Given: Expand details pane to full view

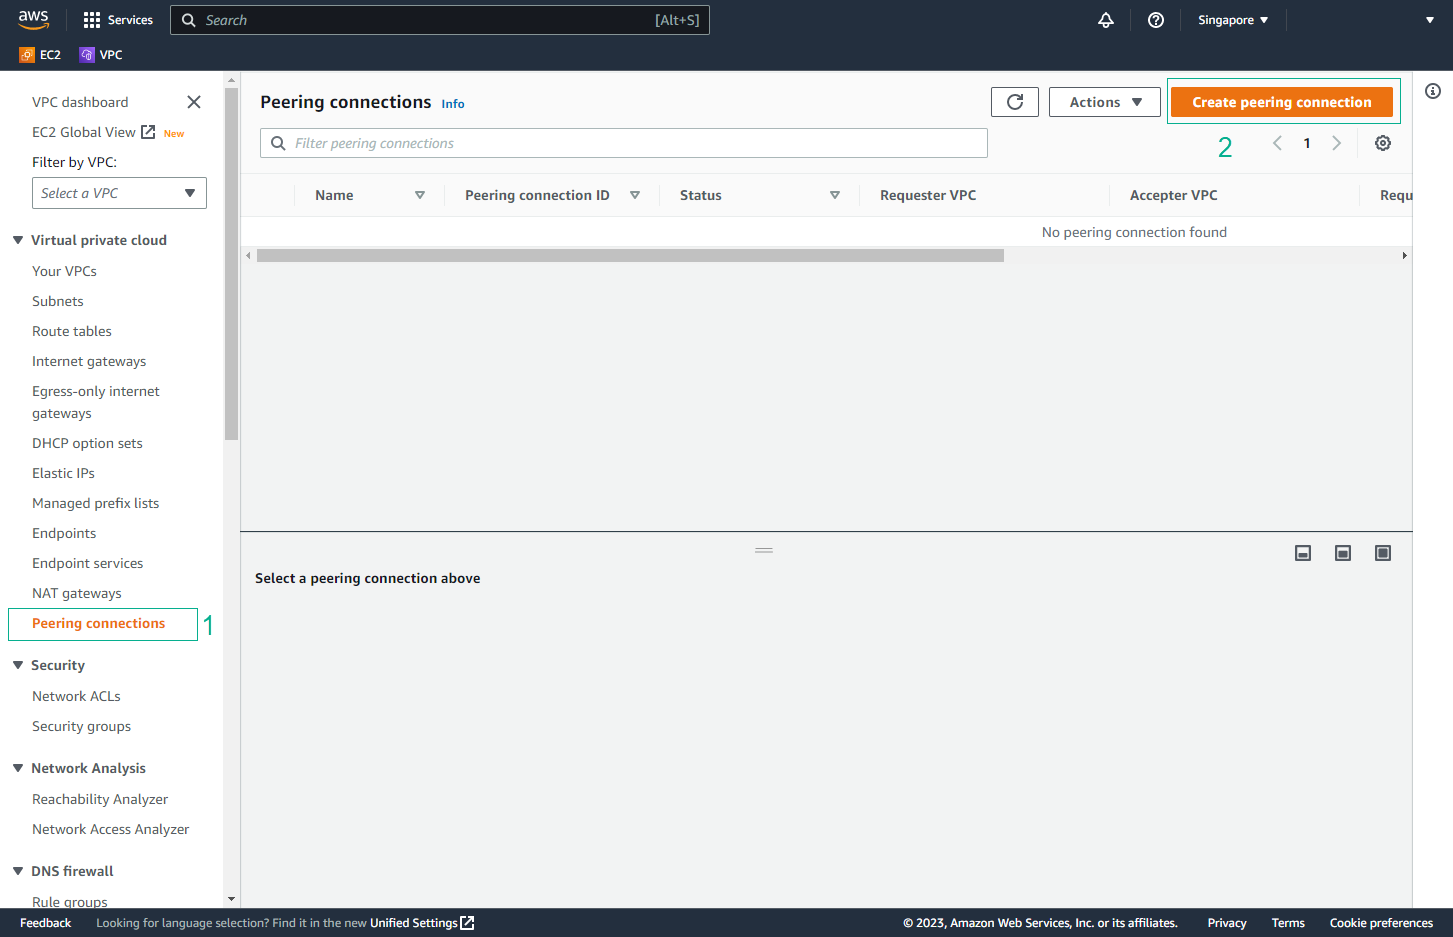Looking at the screenshot, I should (x=1383, y=553).
